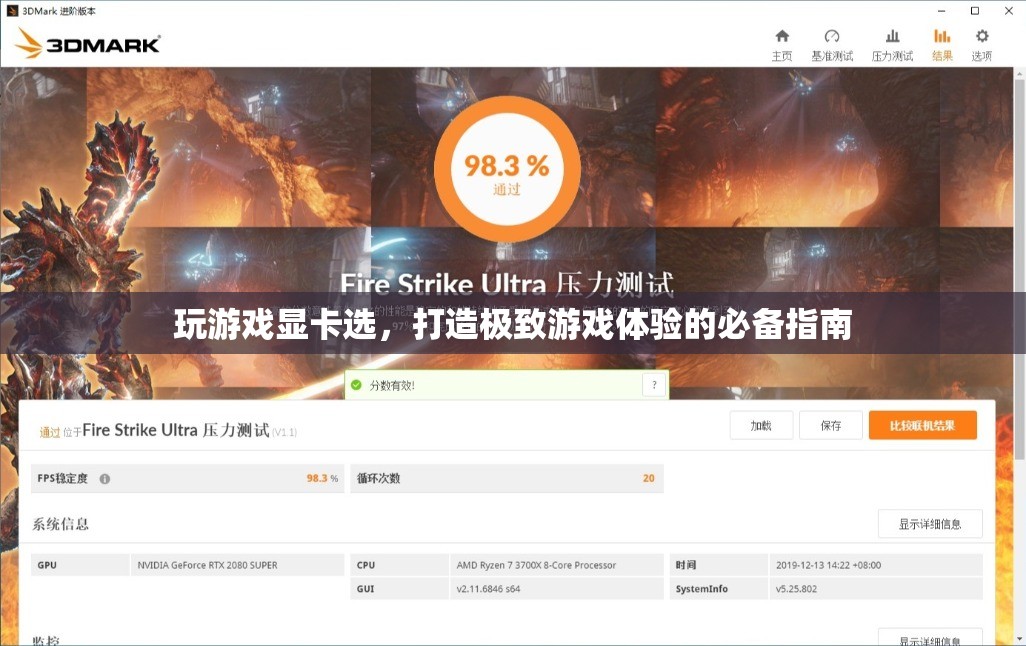Click the vertical scrollbar on the right
1026x646 pixels.
(x=1019, y=268)
